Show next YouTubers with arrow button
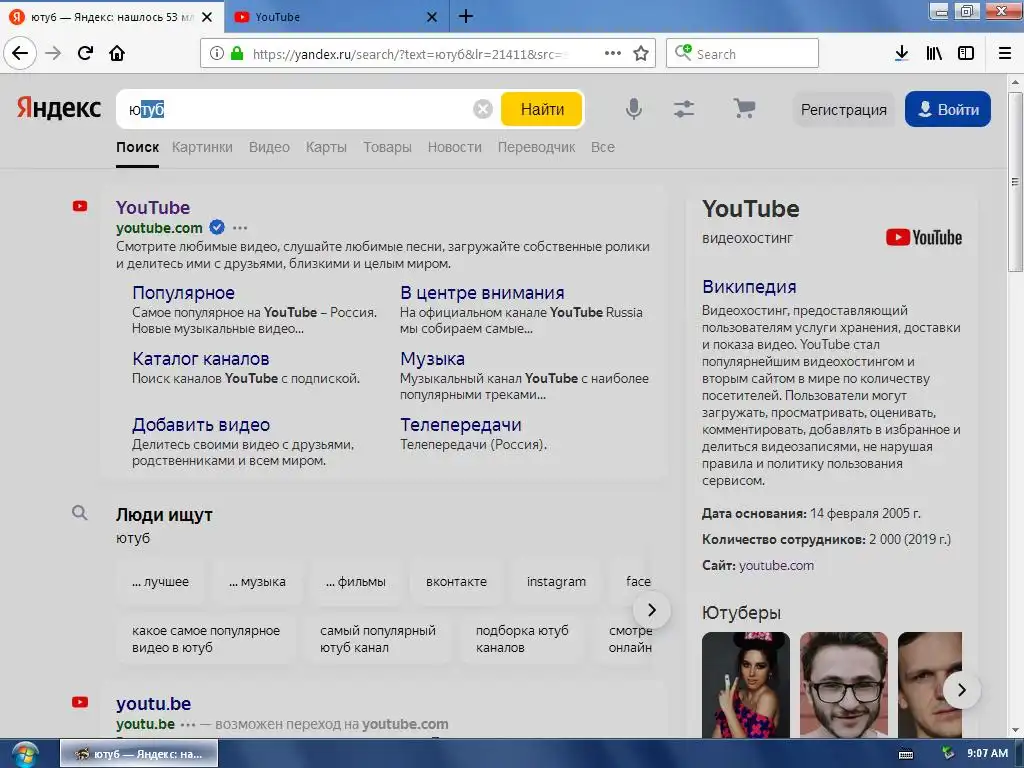 pos(961,690)
